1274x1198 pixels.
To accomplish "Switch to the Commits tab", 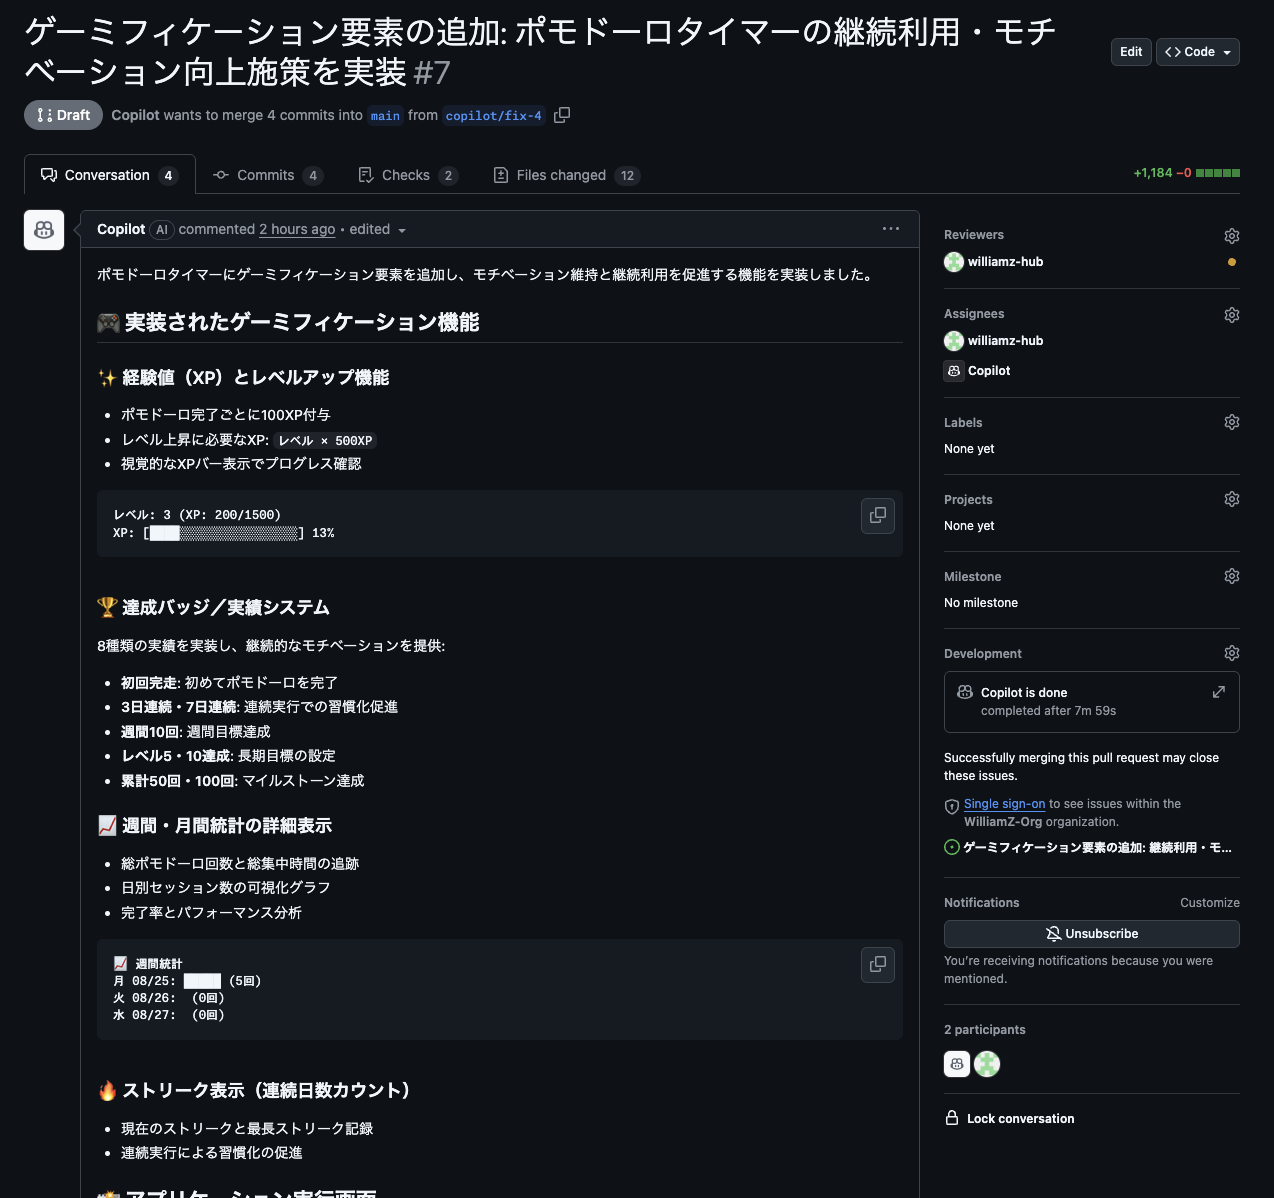I will [x=267, y=175].
